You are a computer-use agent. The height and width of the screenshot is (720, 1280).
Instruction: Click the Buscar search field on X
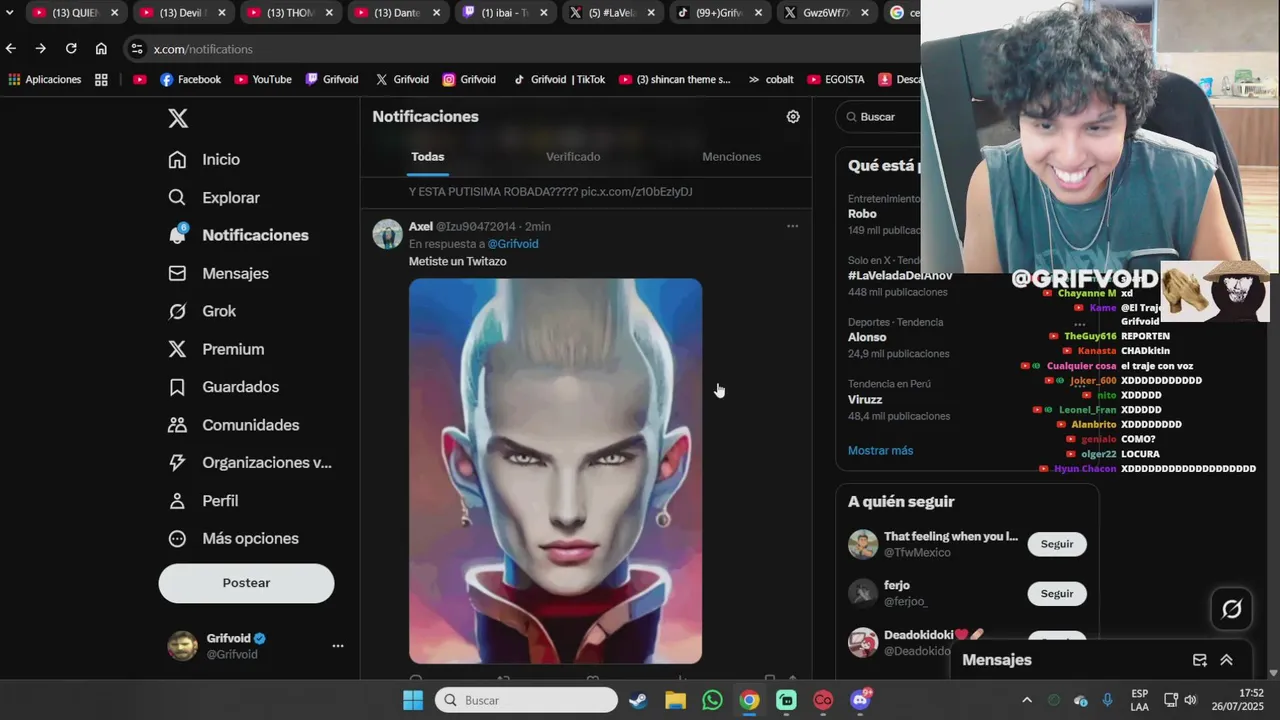coord(880,117)
